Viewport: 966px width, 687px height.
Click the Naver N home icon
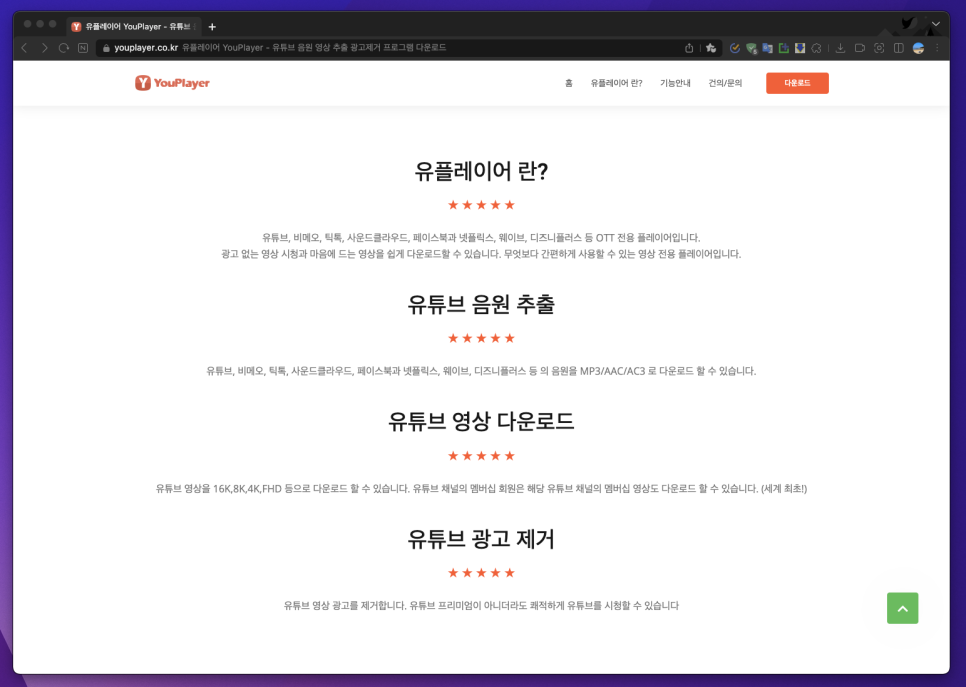pos(83,48)
